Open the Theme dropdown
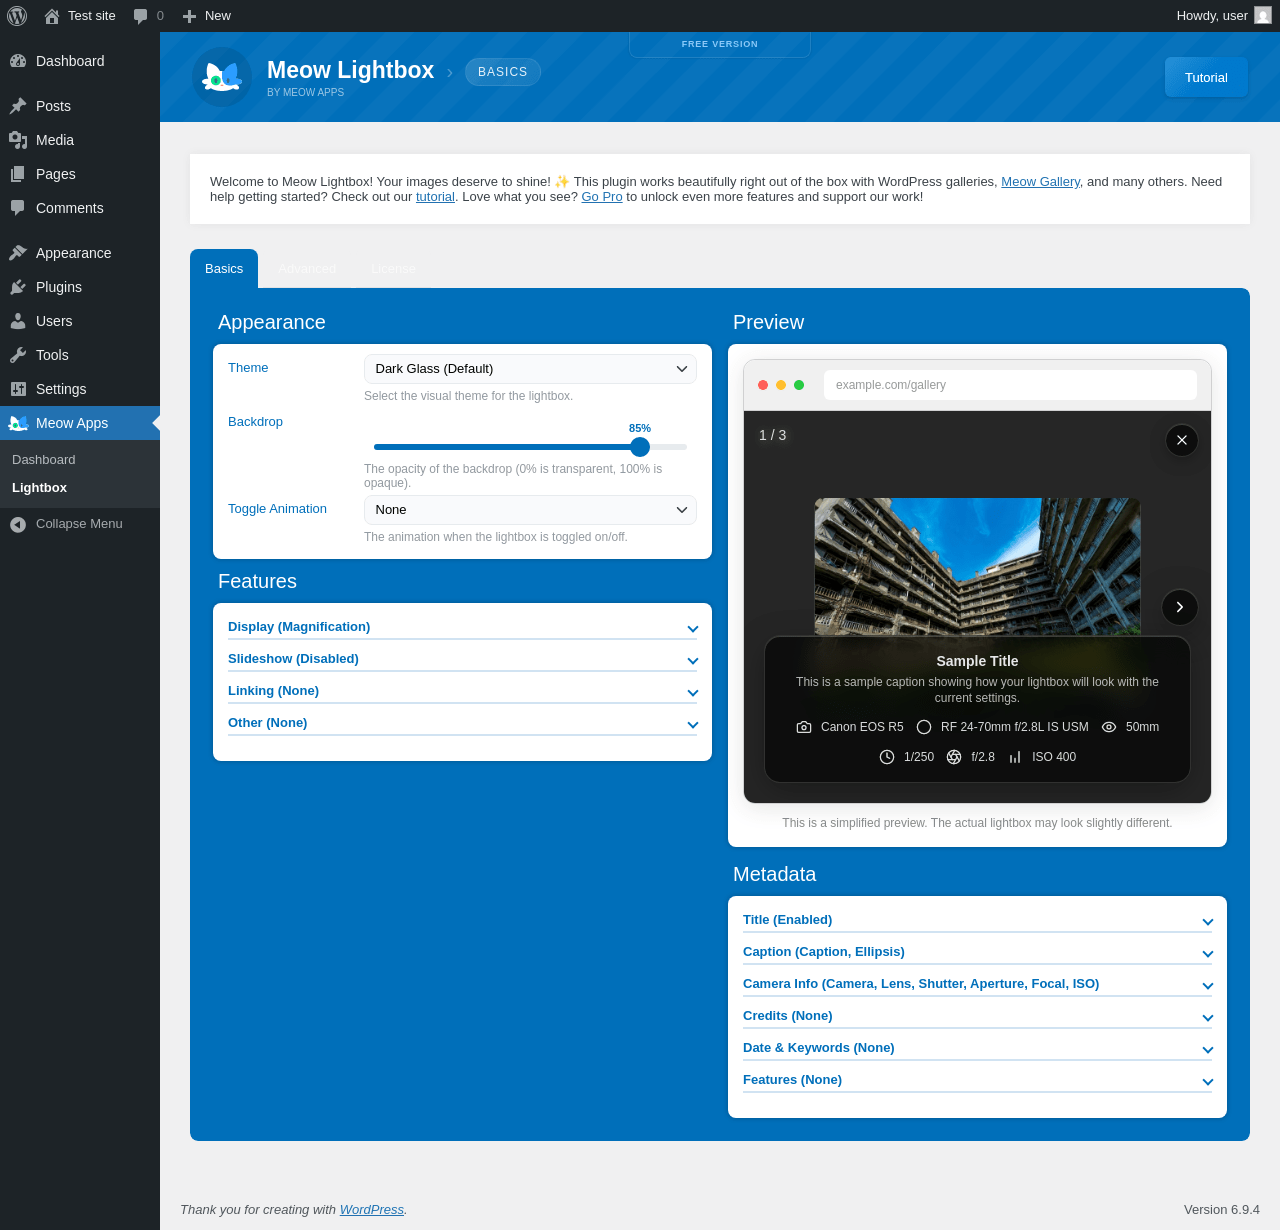Image resolution: width=1280 pixels, height=1230 pixels. pyautogui.click(x=530, y=369)
